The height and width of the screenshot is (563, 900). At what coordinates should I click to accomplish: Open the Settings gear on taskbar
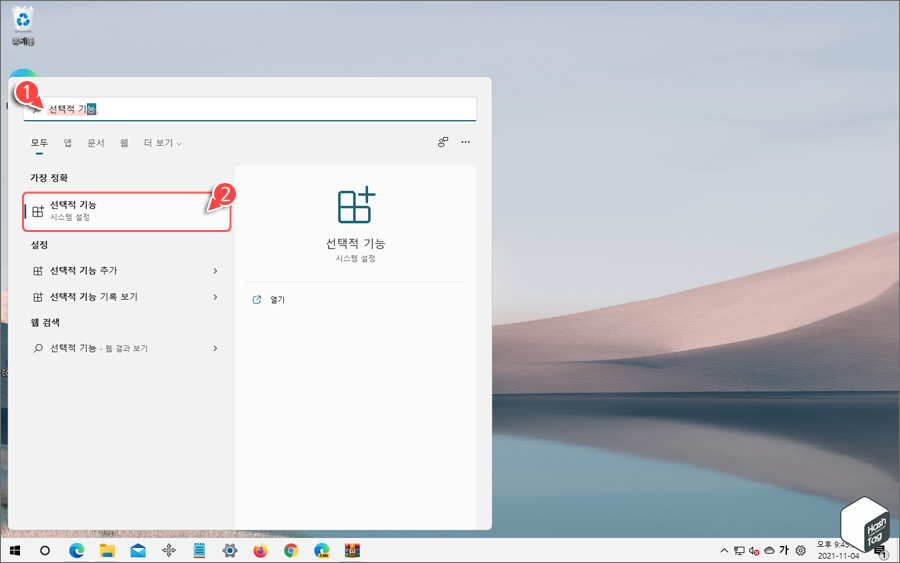pyautogui.click(x=230, y=551)
